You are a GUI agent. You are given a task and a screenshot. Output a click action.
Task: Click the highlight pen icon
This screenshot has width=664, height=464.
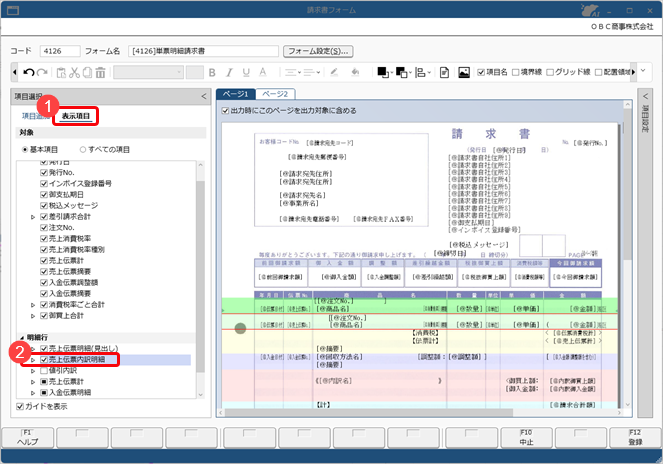tap(334, 72)
